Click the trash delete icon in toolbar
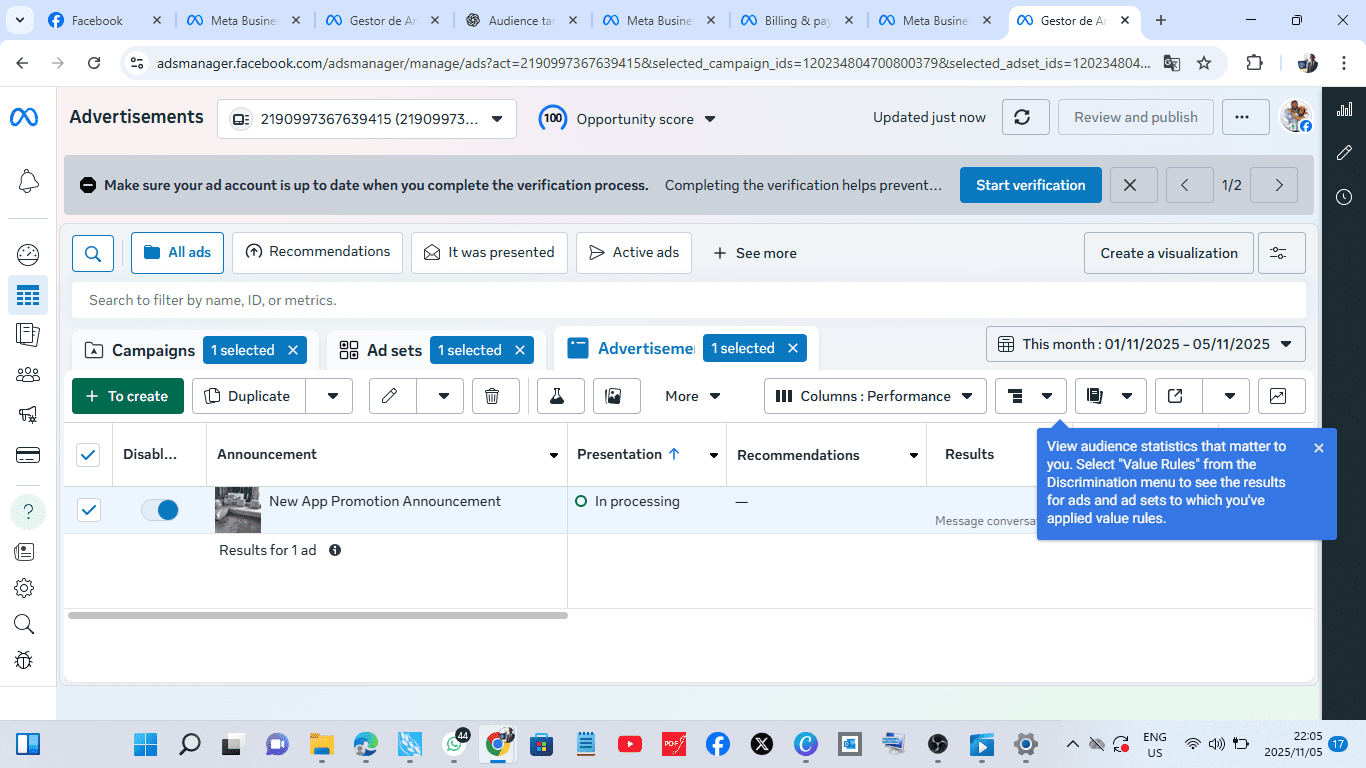The image size is (1366, 768). [492, 396]
